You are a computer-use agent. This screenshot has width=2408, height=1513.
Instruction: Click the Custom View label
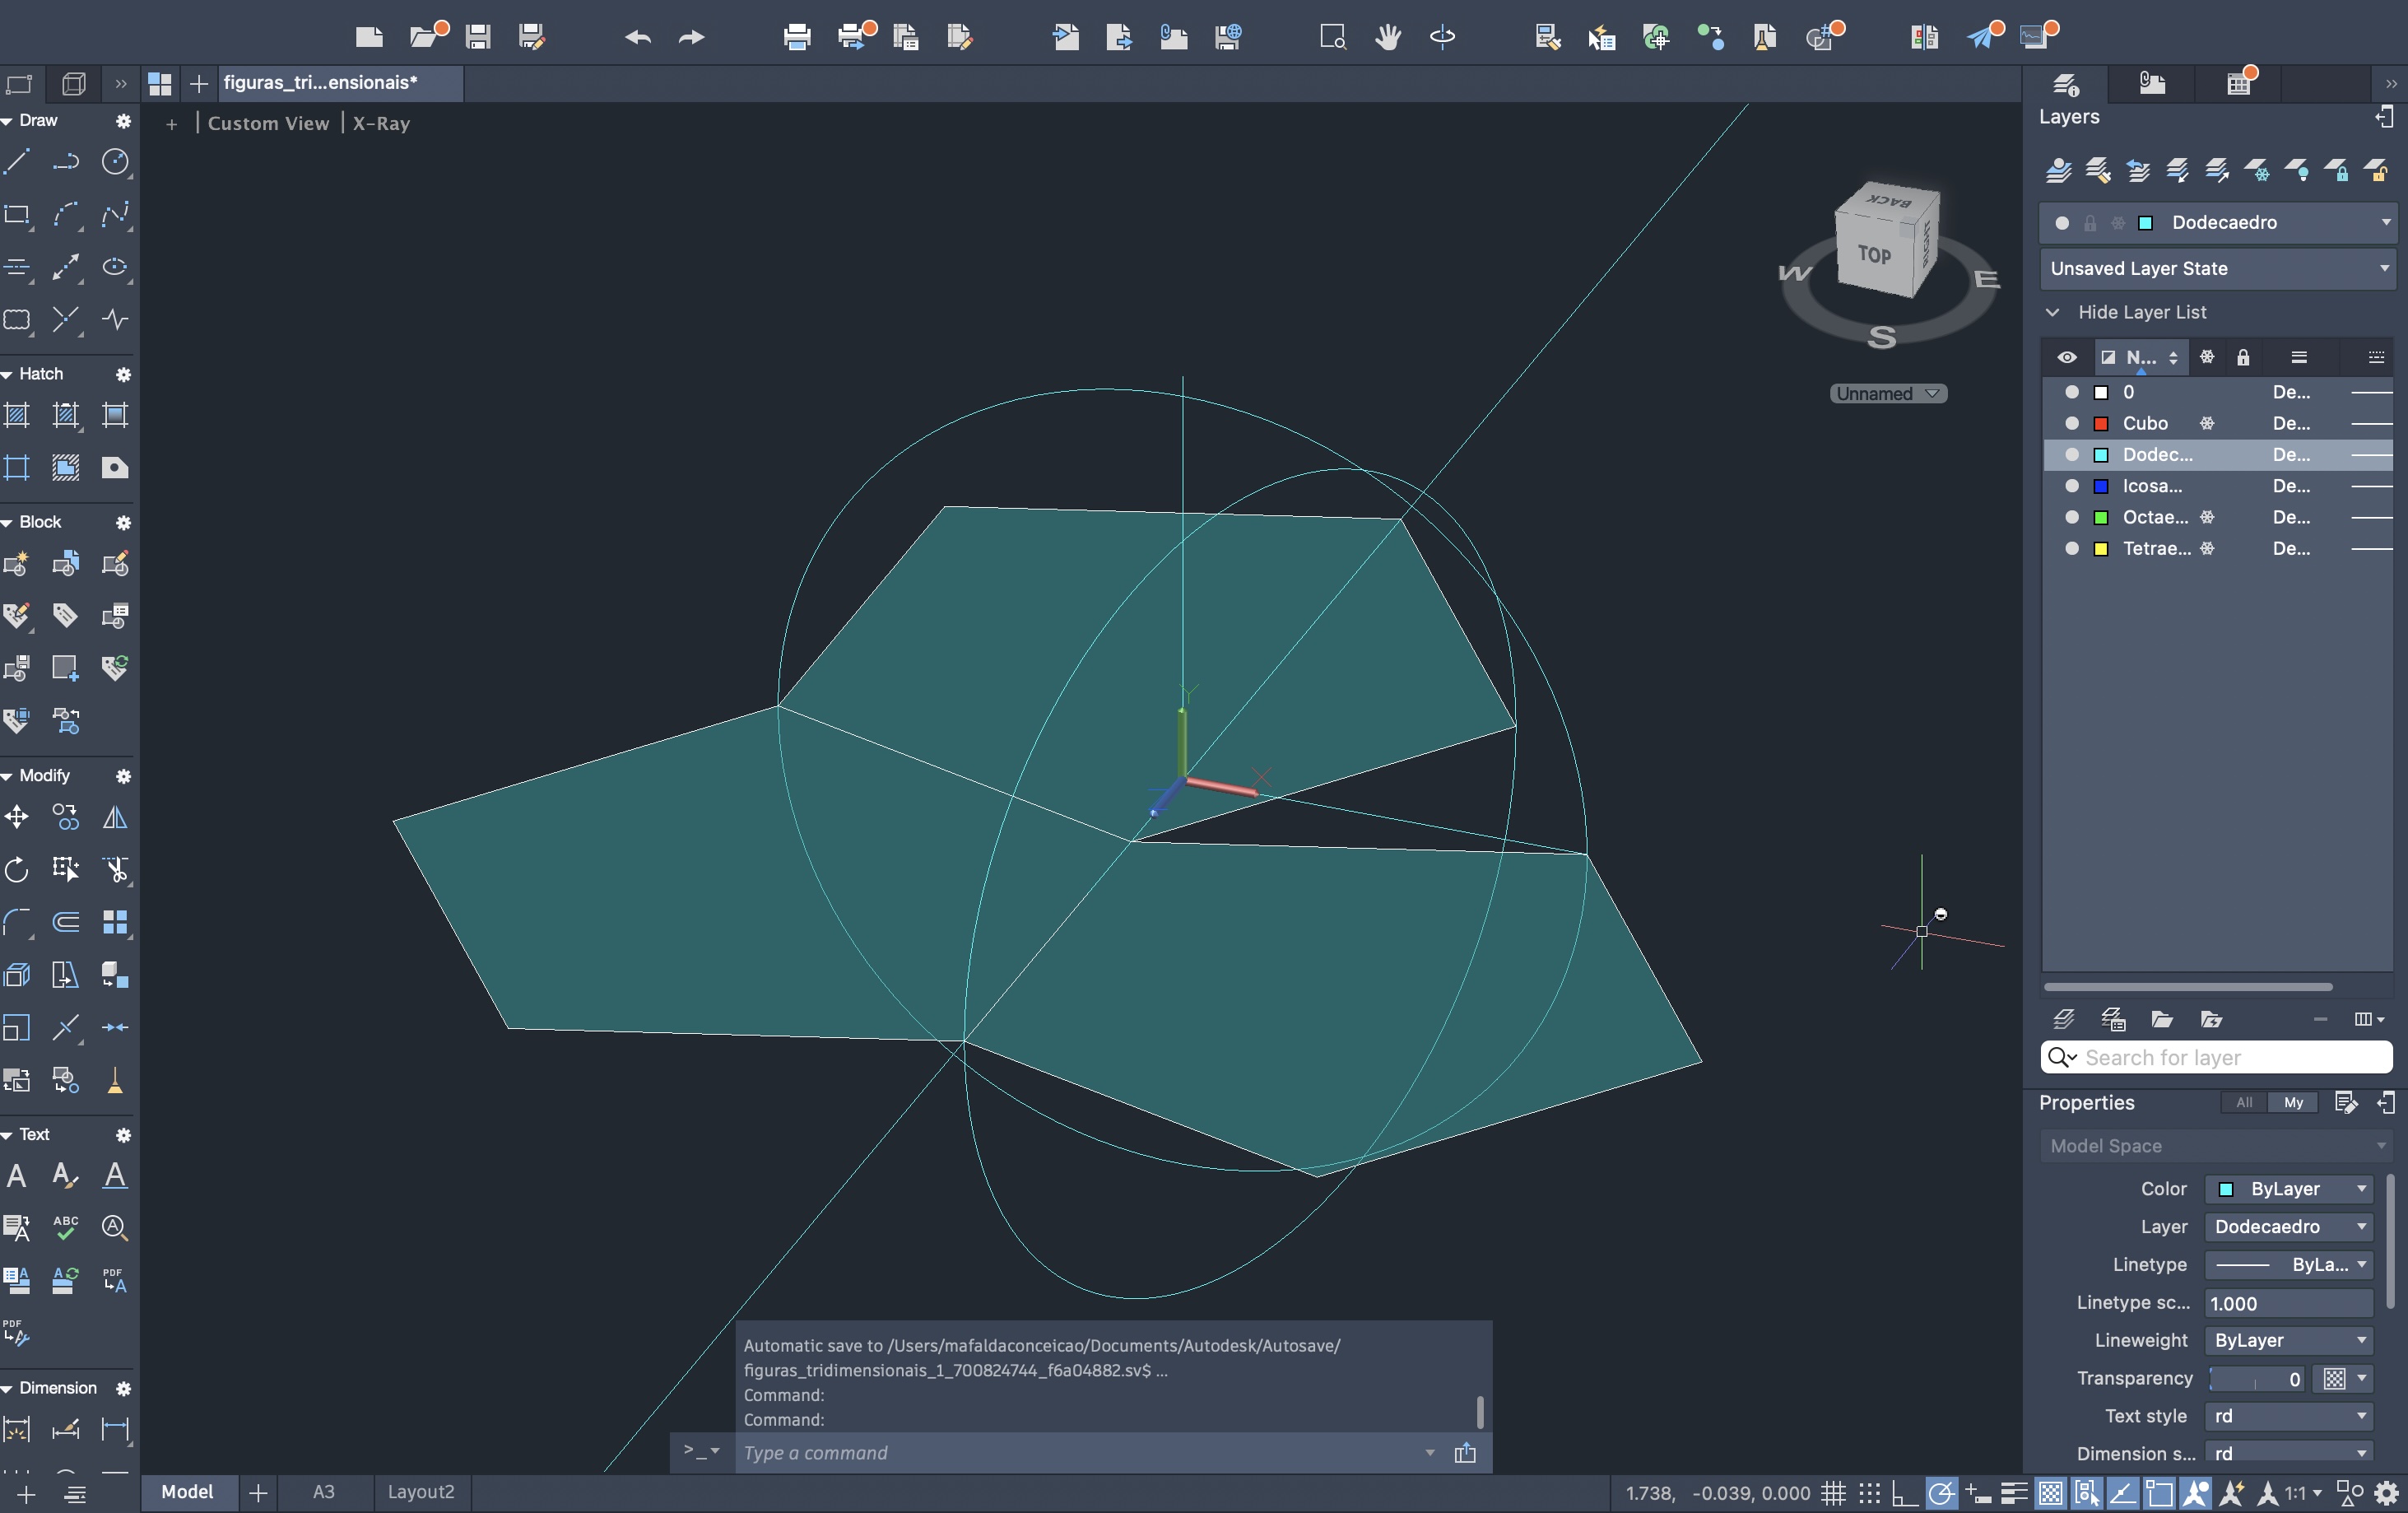click(x=268, y=123)
